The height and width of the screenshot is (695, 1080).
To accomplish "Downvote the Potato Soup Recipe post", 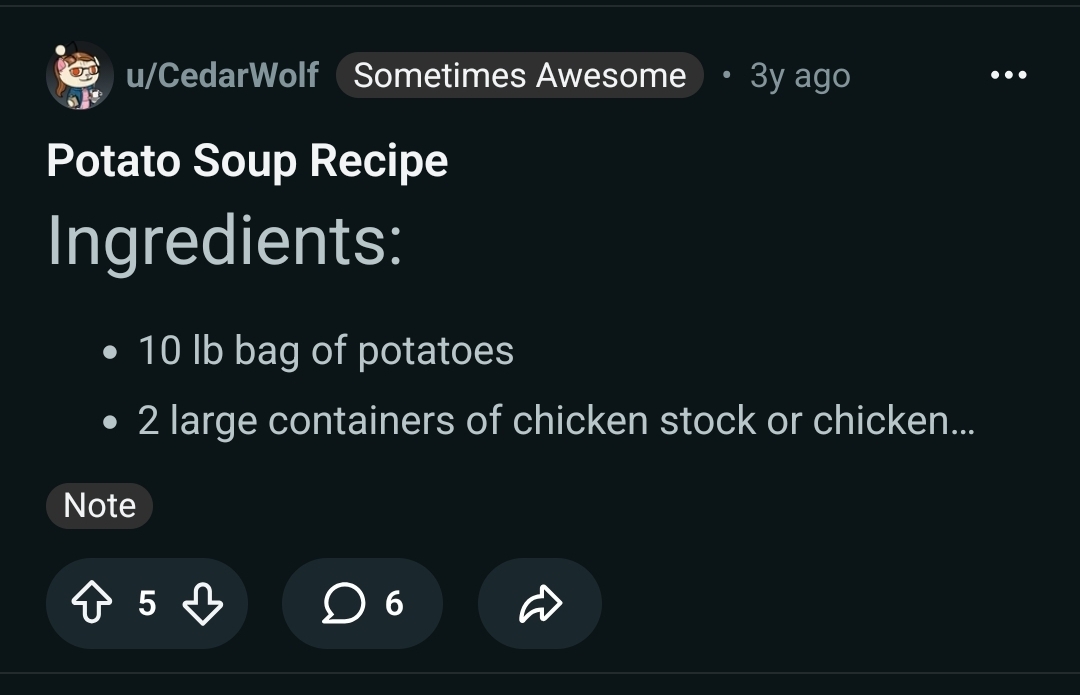I will [x=203, y=603].
